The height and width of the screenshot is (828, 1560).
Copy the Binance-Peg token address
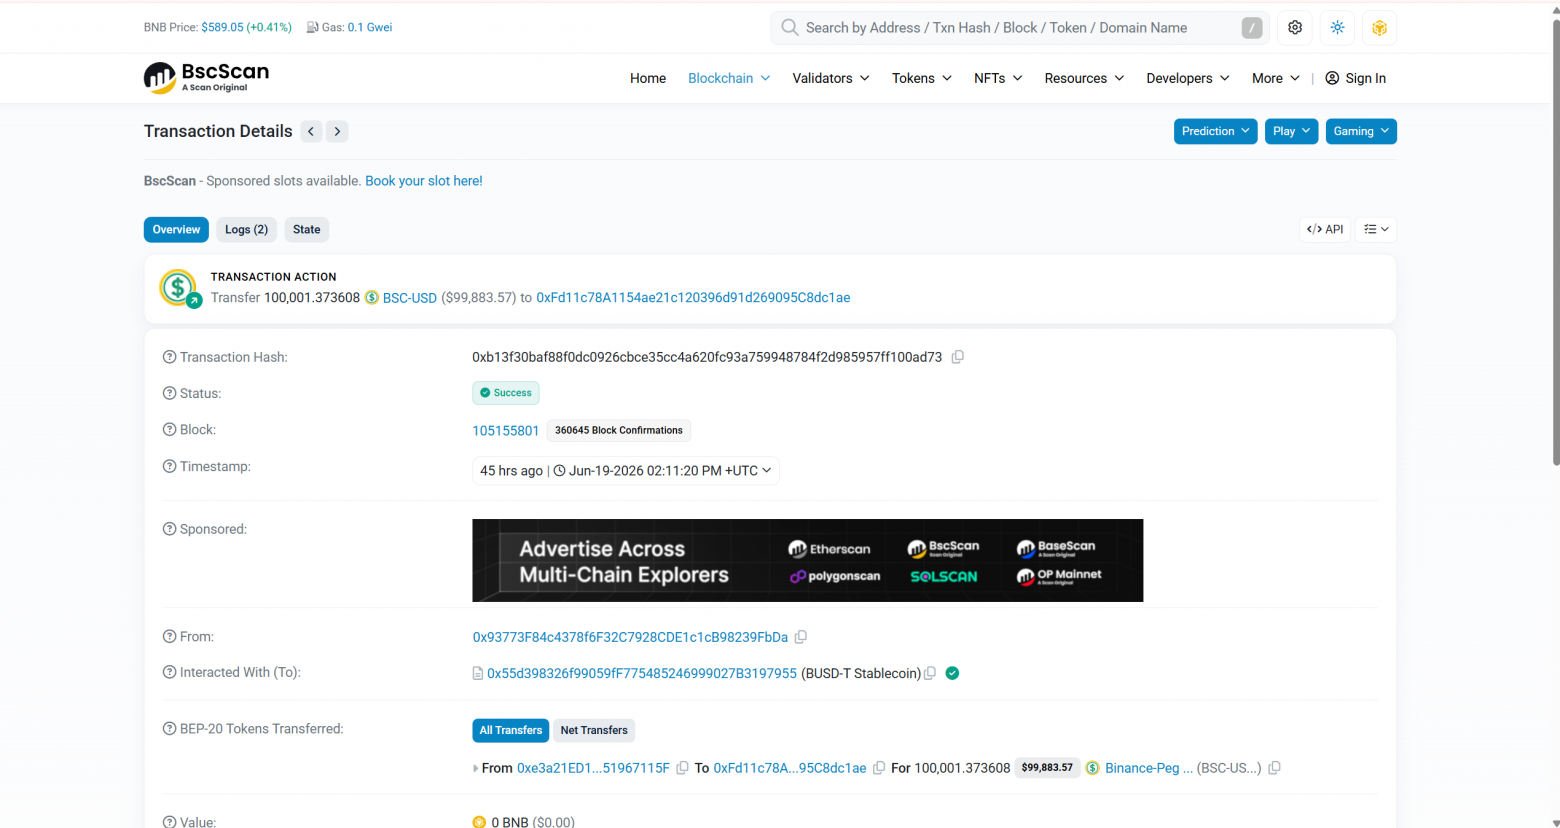click(1274, 768)
